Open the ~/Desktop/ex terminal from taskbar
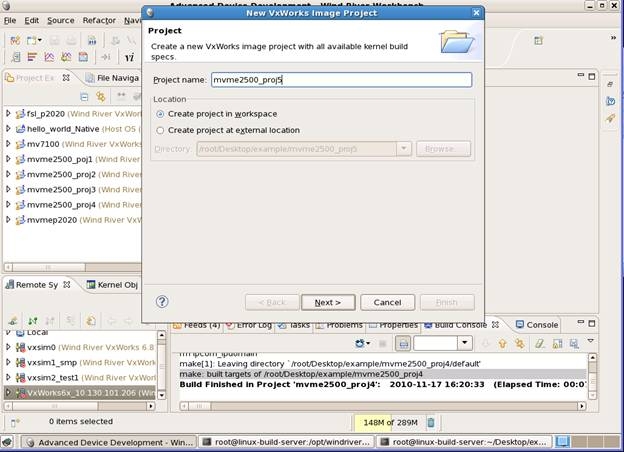 (x=464, y=442)
